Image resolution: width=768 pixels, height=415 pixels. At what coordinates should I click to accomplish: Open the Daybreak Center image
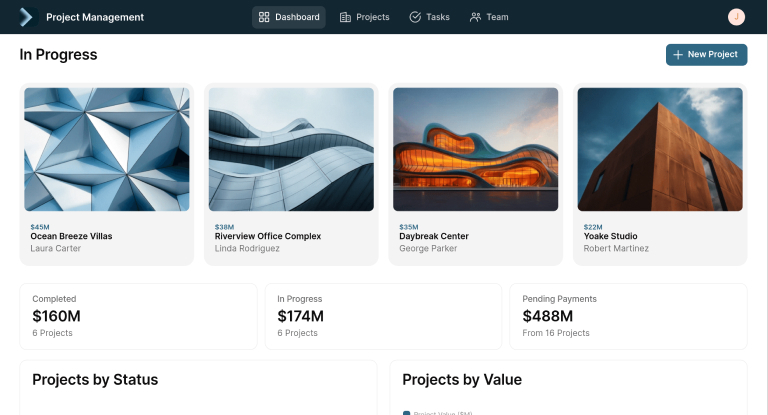coord(476,149)
